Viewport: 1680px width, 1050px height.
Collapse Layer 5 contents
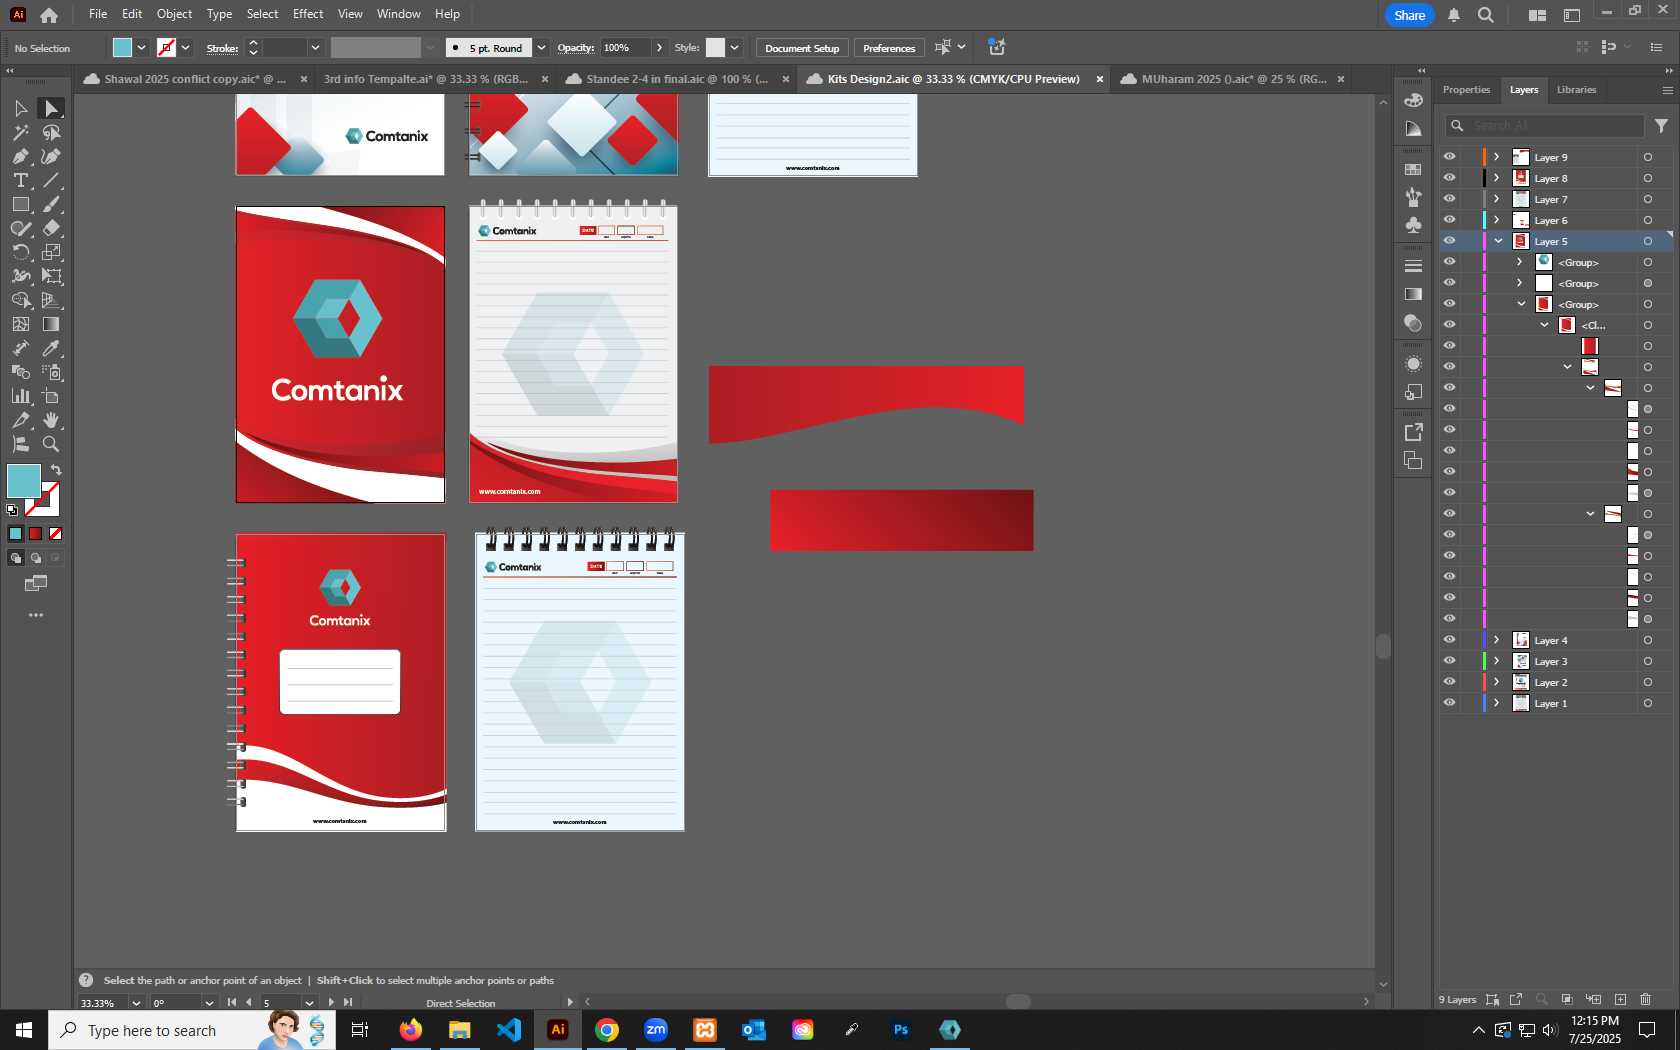(1498, 241)
